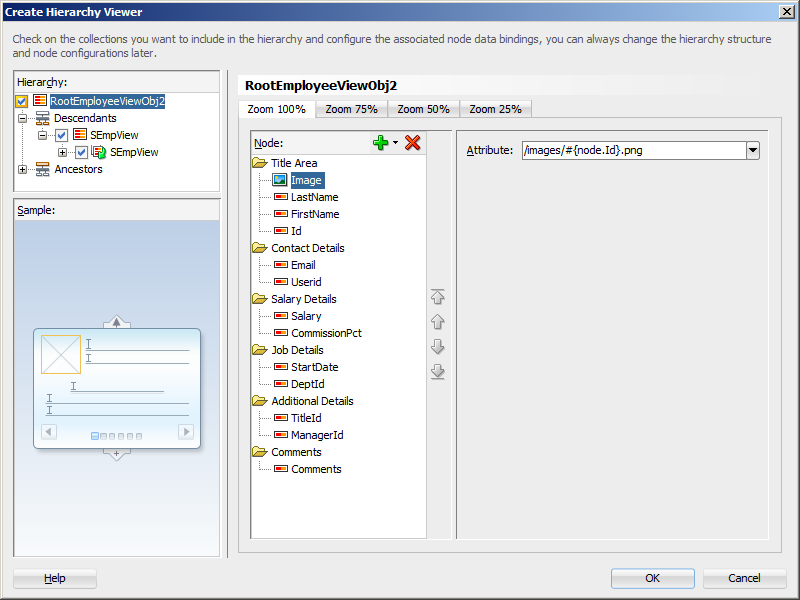Open the Attribute dropdown arrow
The width and height of the screenshot is (800, 600).
tap(753, 151)
